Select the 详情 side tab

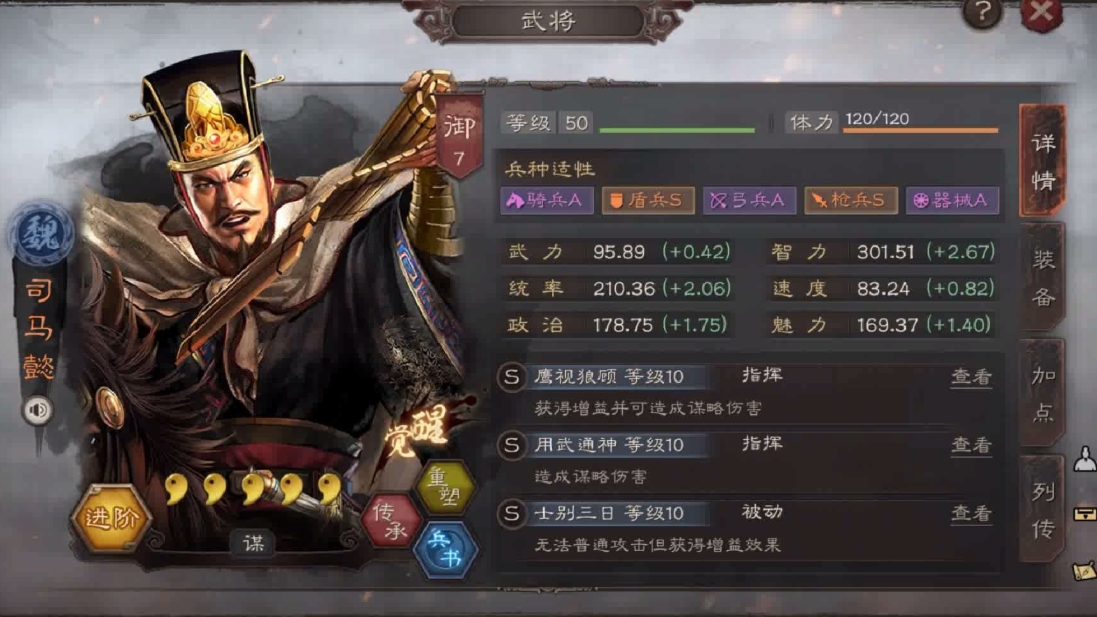(1042, 162)
